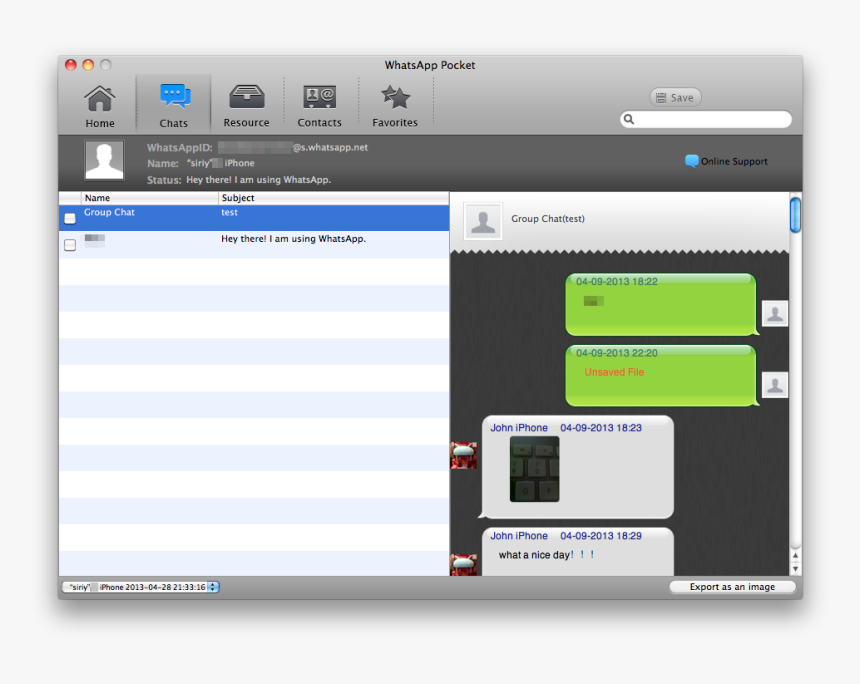
Task: Check the second contact's checkbox
Action: click(x=69, y=244)
